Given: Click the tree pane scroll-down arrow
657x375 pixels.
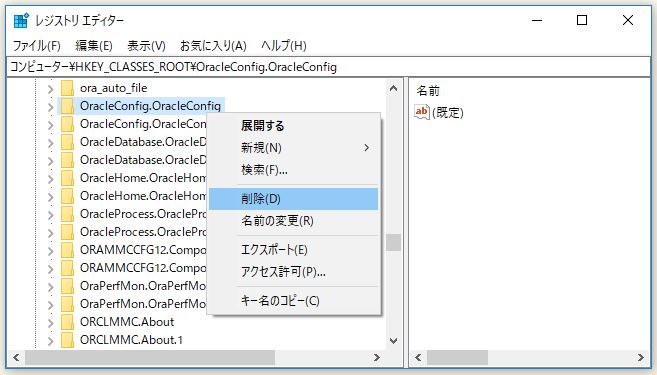Looking at the screenshot, I should coord(393,340).
